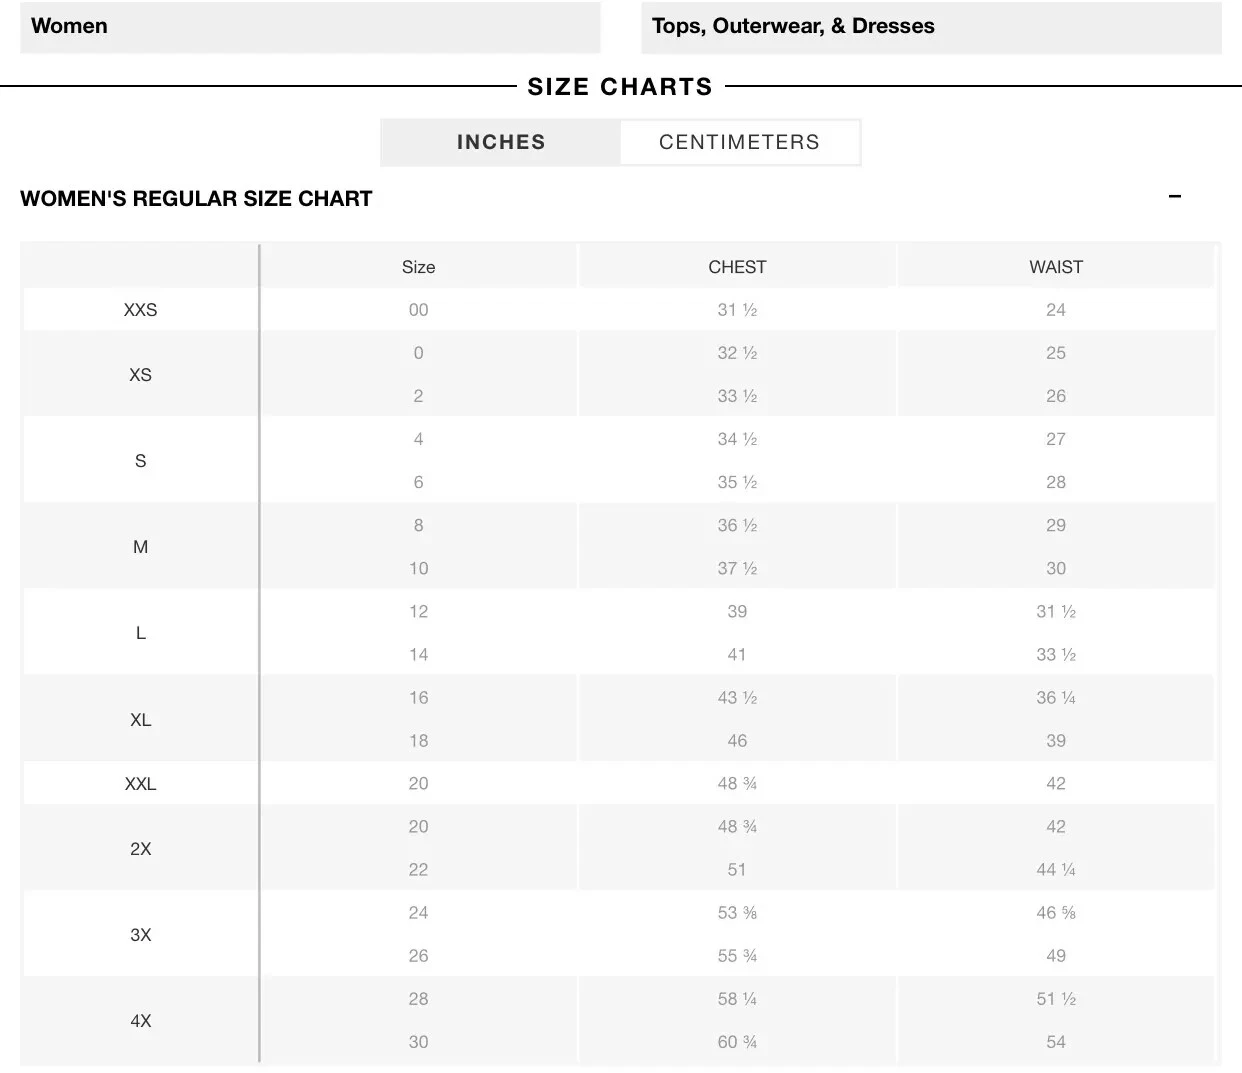The image size is (1242, 1073).
Task: Click the 60 ¾ chest measurement
Action: coord(737,1042)
